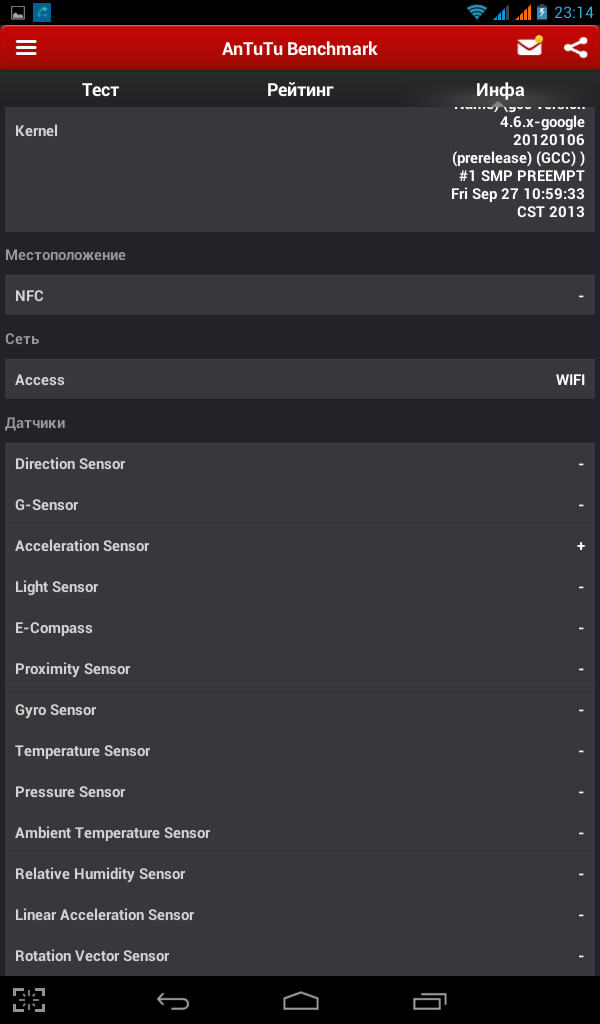Viewport: 600px width, 1024px height.
Task: Switch to the Рейтинг tab
Action: pos(300,90)
